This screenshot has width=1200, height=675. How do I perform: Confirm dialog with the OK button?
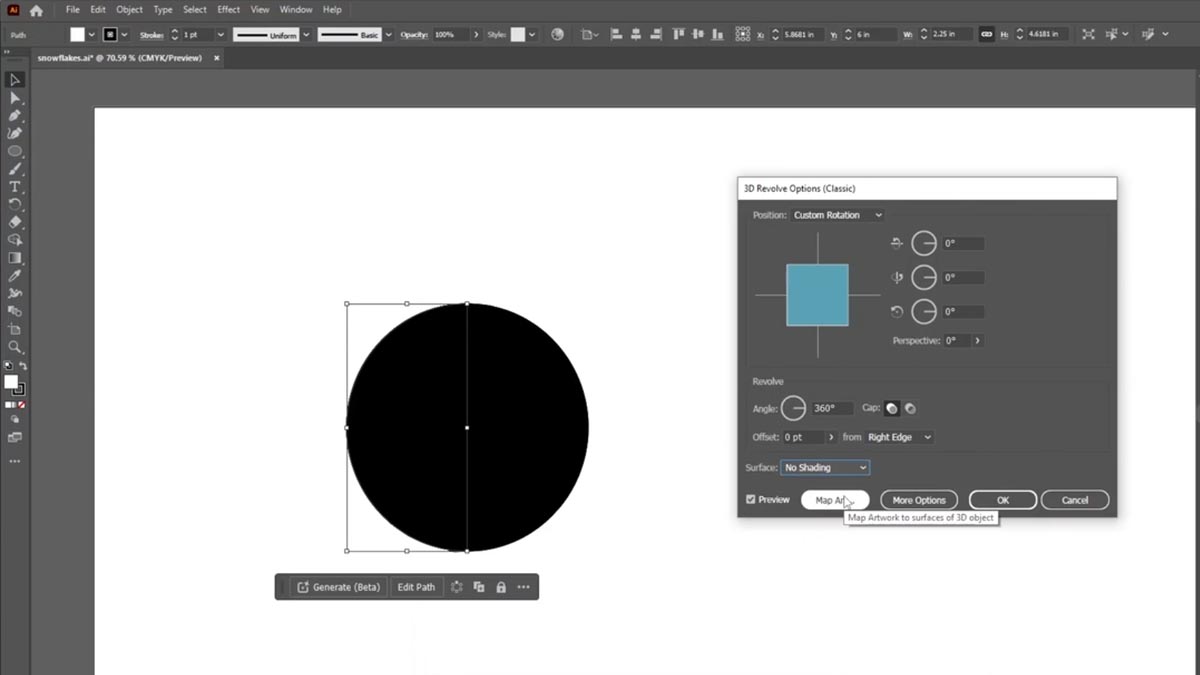point(1002,500)
